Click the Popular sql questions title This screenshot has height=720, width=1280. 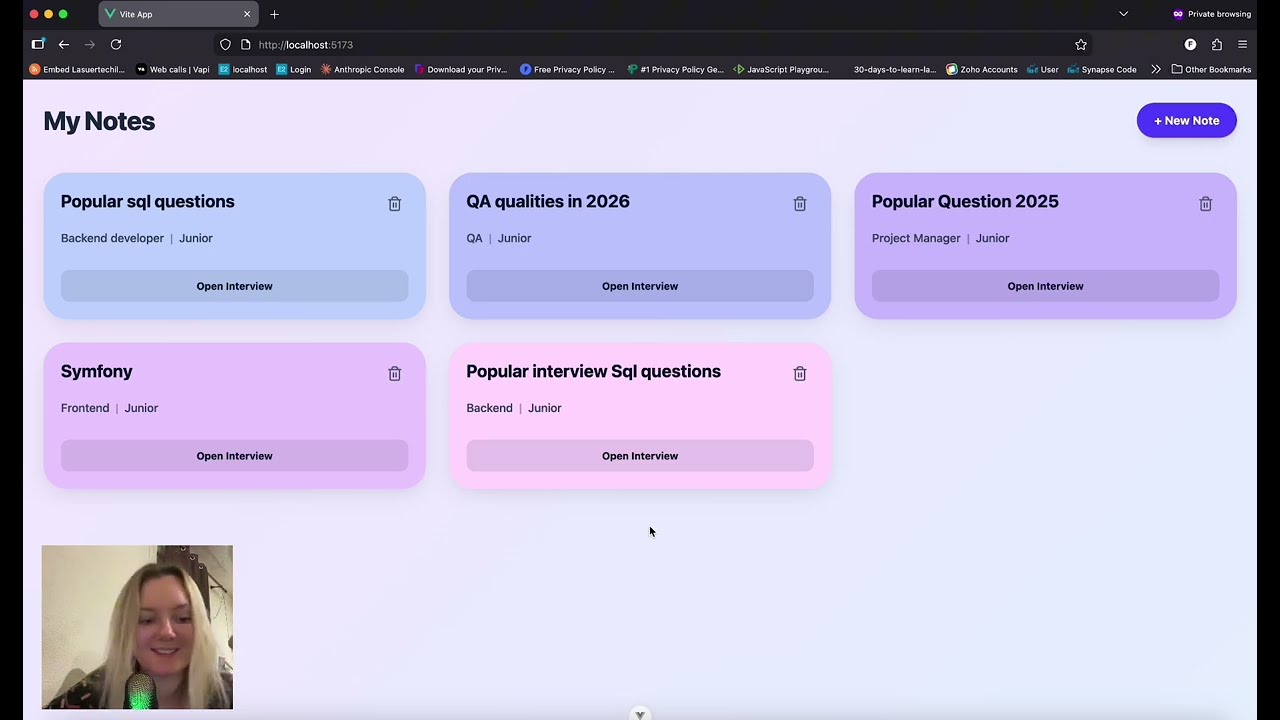tap(147, 202)
